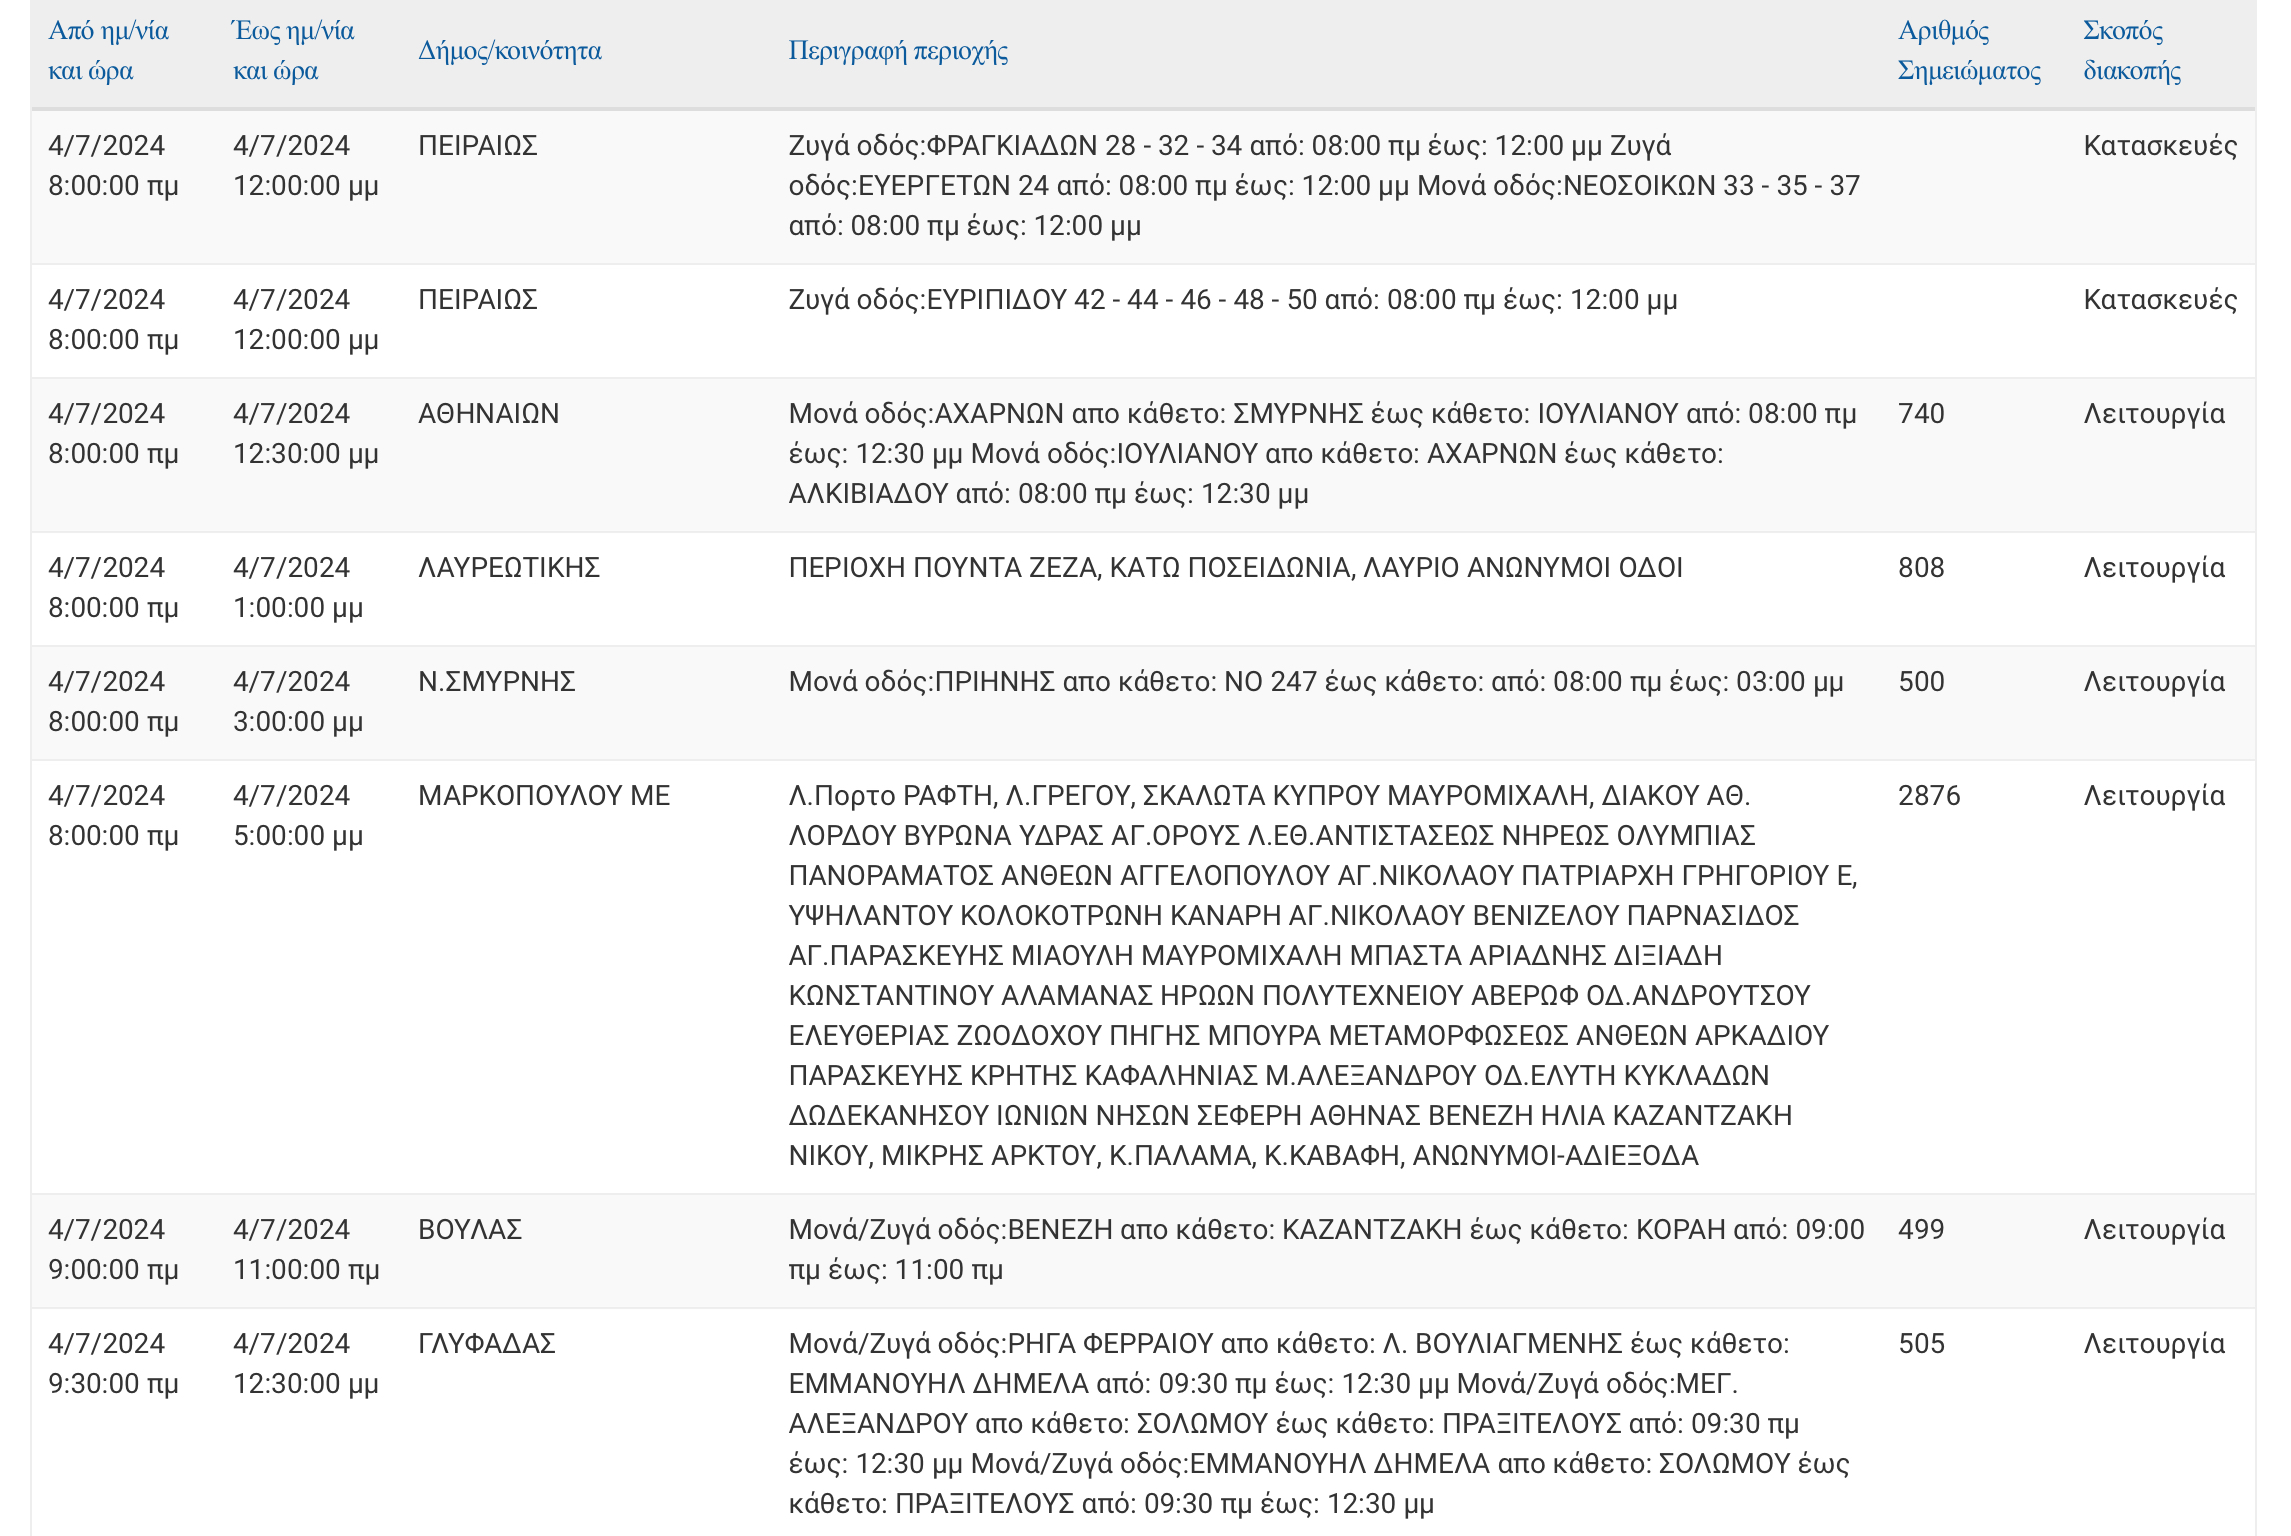The height and width of the screenshot is (1536, 2291).
Task: Click note number 505
Action: (1921, 1343)
